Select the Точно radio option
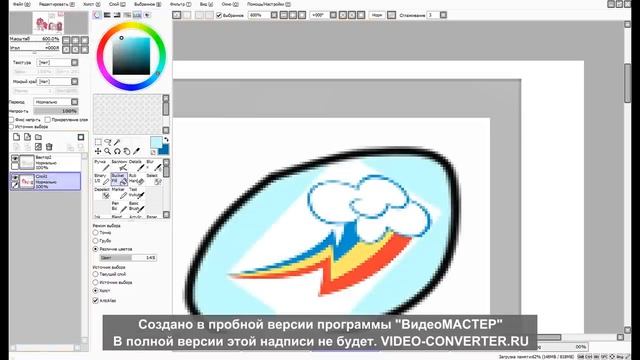The width and height of the screenshot is (640, 360). click(96, 232)
